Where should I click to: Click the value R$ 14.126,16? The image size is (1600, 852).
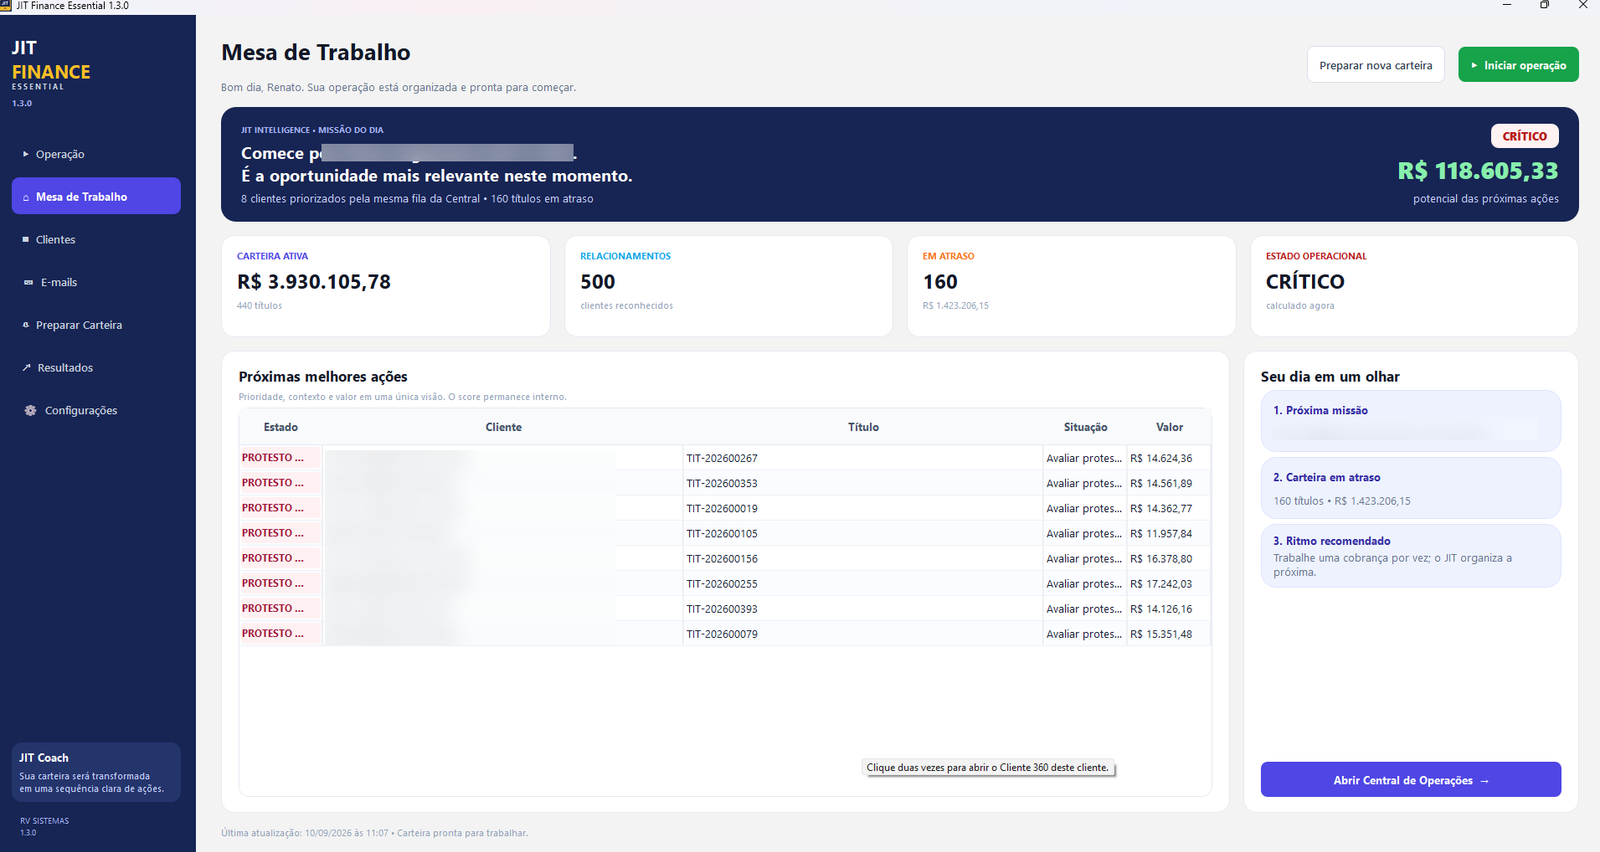click(1161, 608)
